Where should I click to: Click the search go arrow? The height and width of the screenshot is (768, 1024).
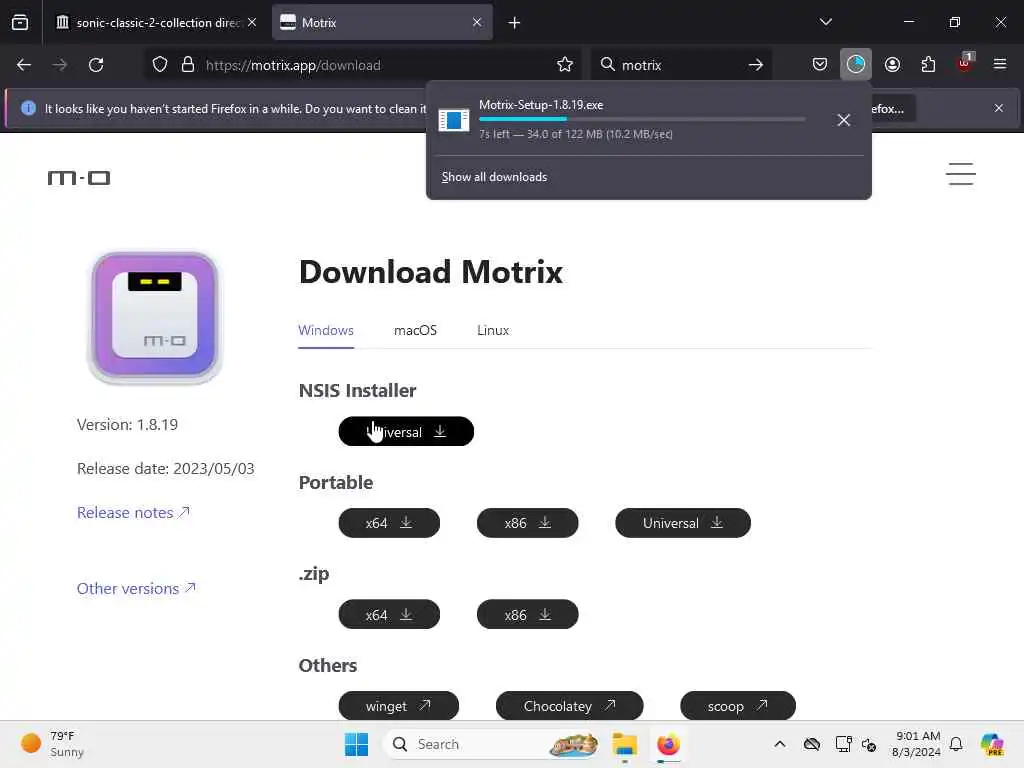(756, 65)
